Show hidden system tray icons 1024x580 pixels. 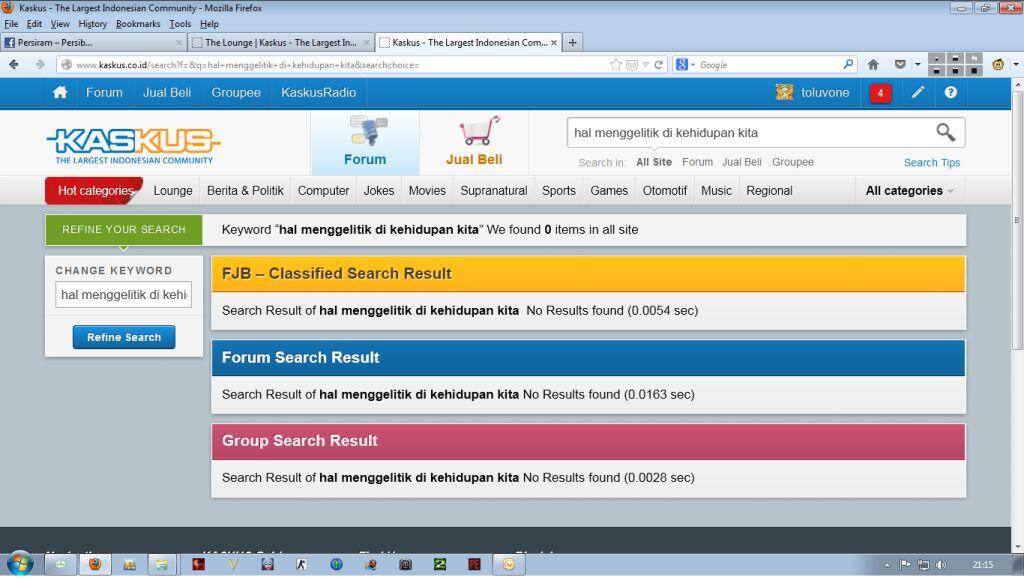coord(887,565)
